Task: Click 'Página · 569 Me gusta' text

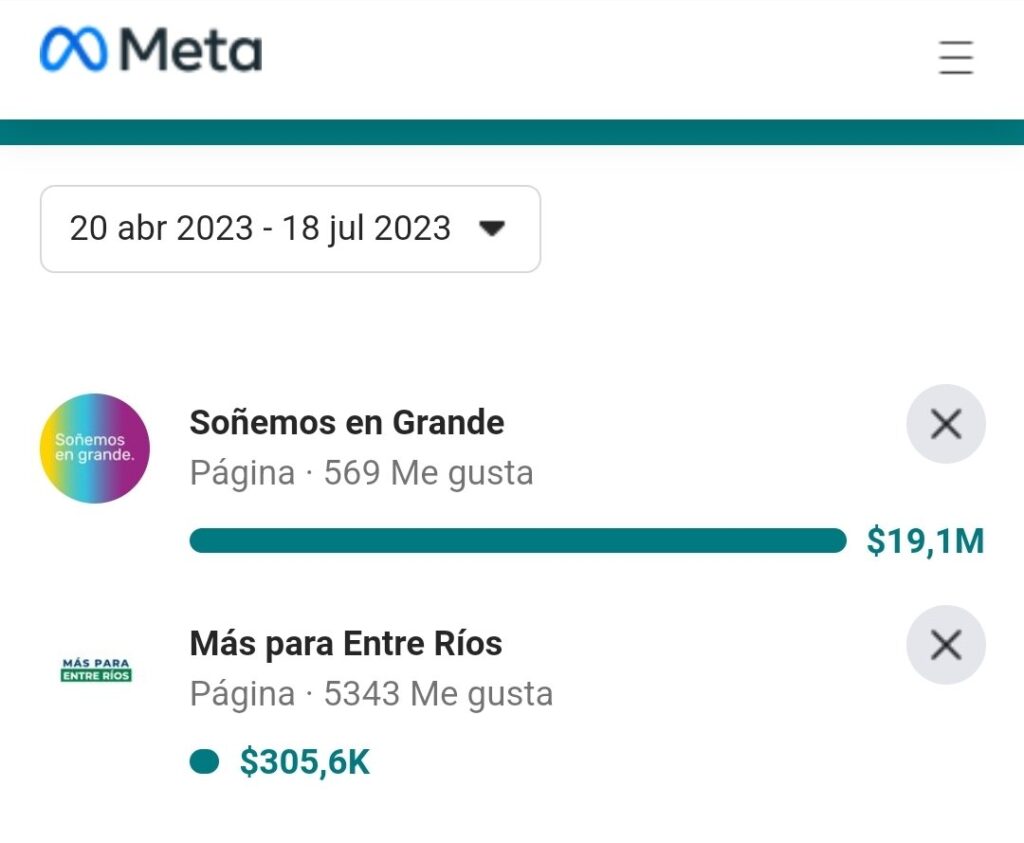Action: click(x=361, y=473)
